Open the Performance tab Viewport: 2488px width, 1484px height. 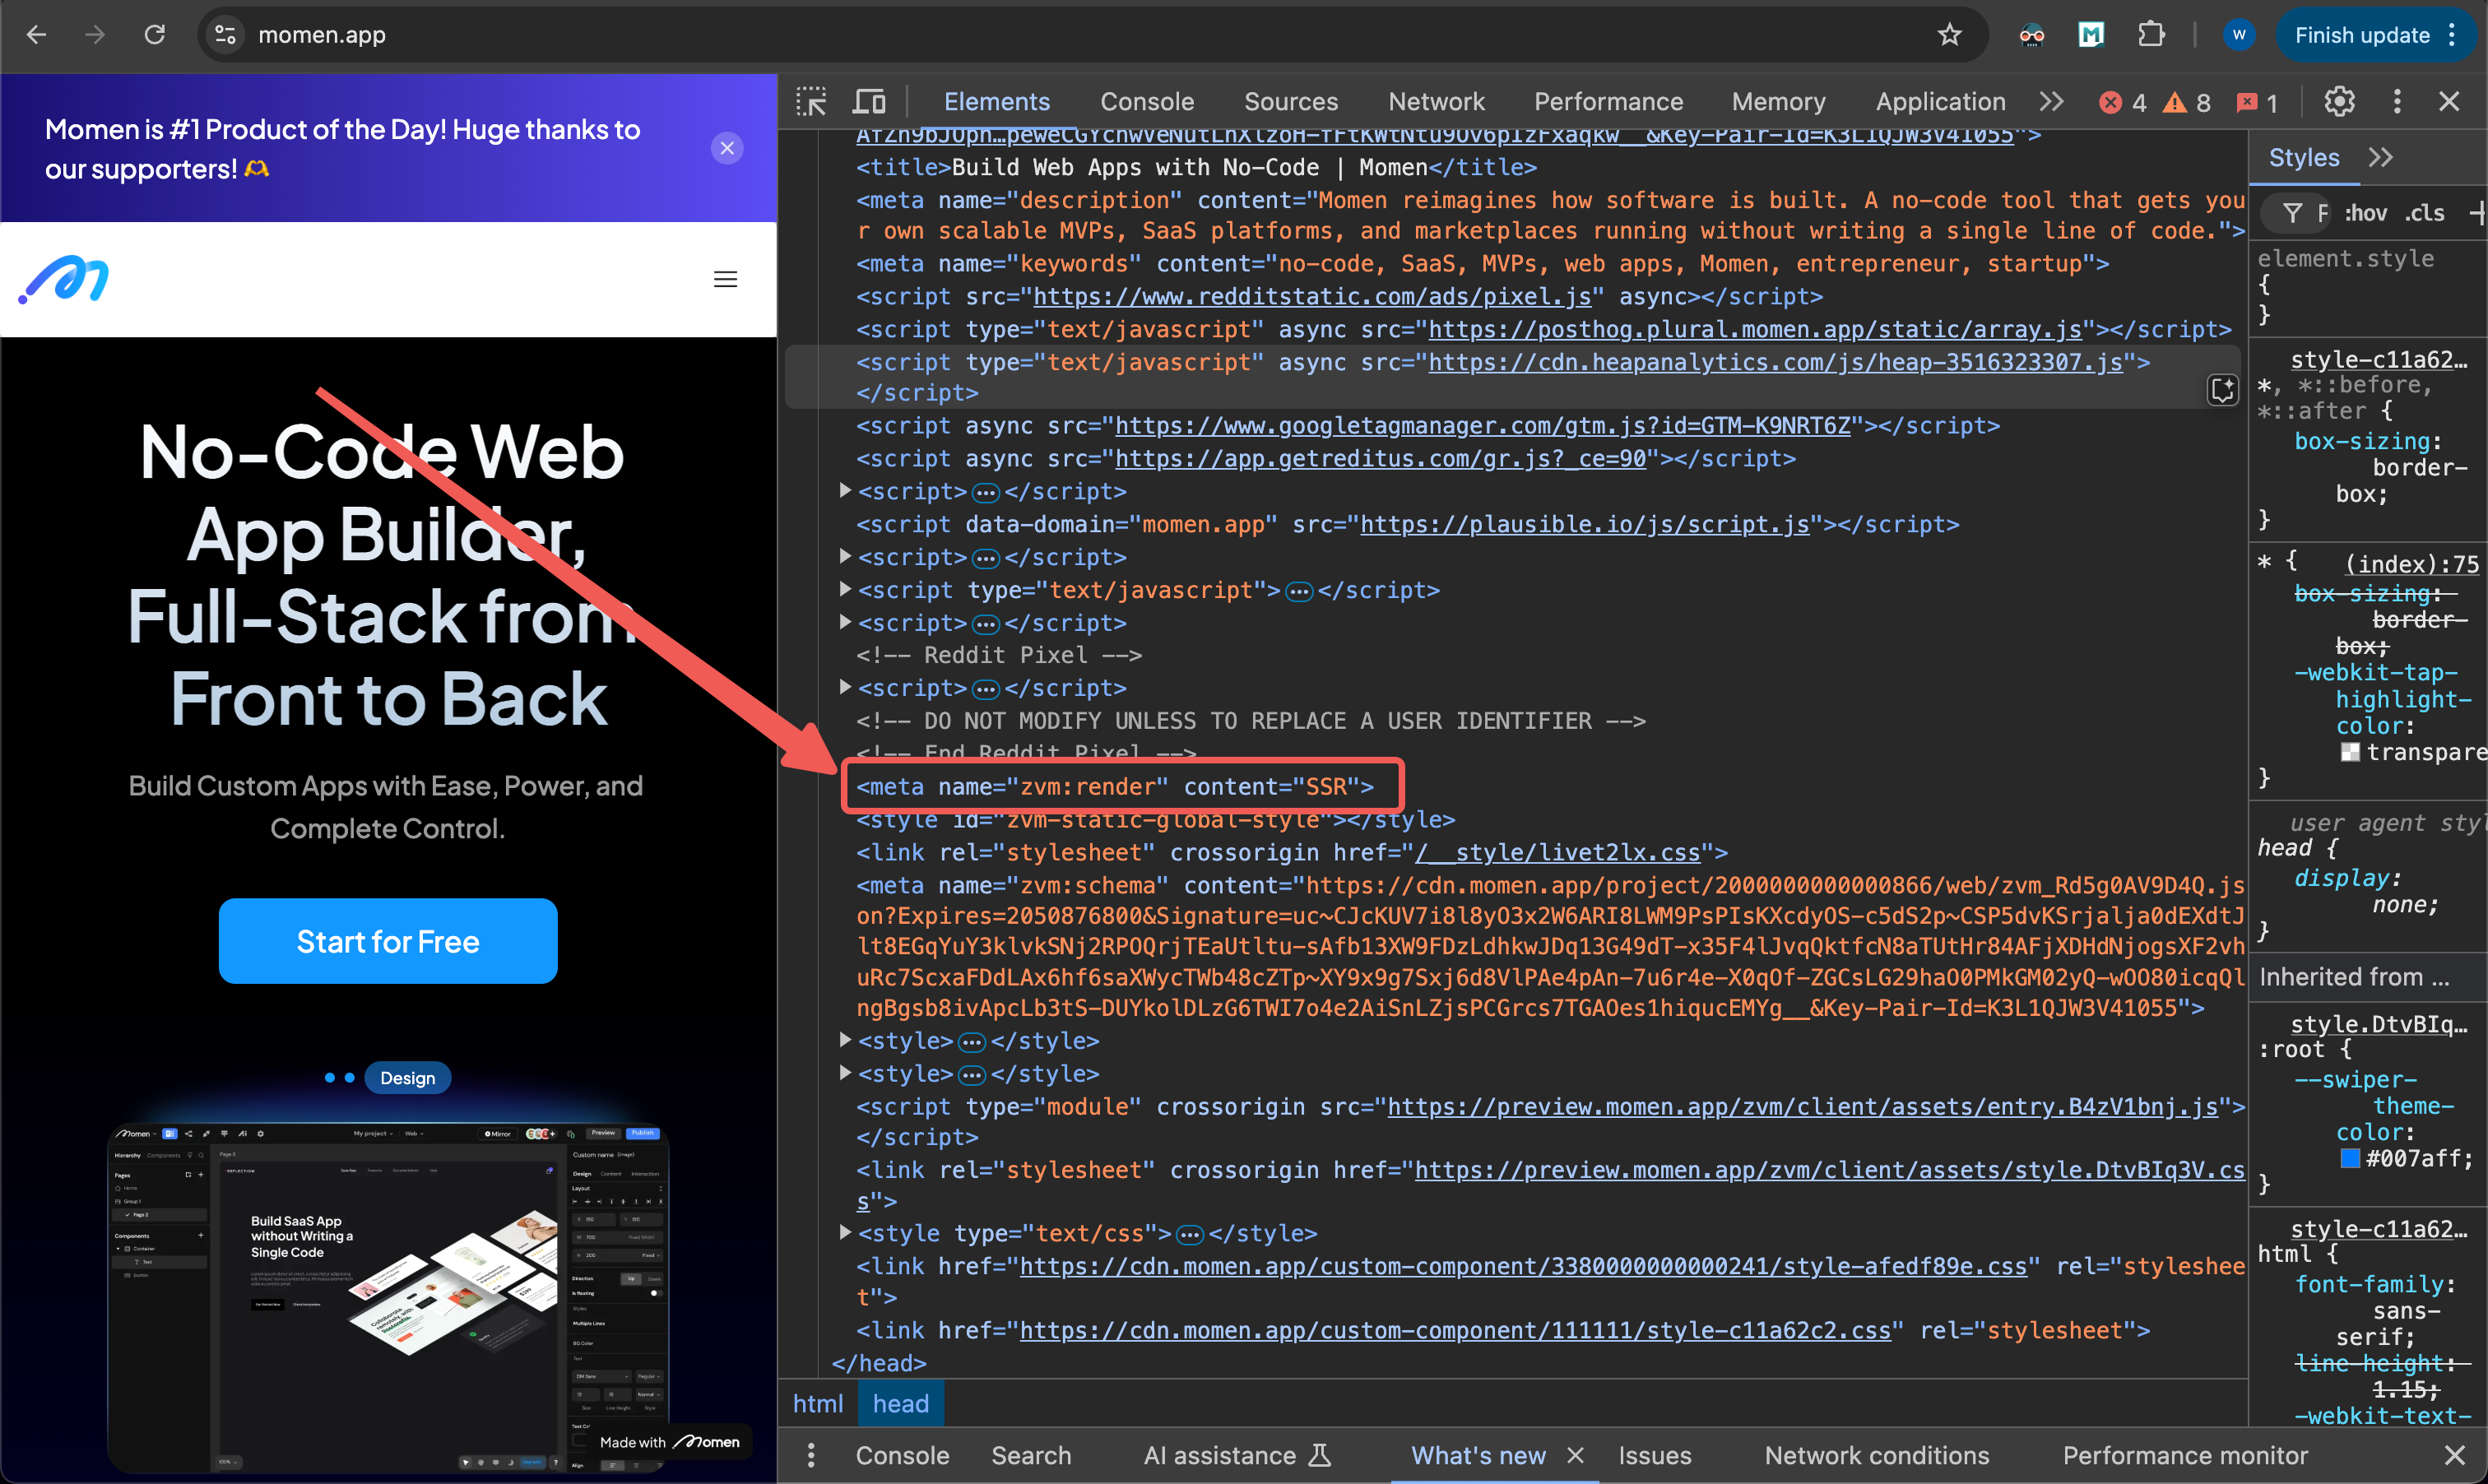1609,101
